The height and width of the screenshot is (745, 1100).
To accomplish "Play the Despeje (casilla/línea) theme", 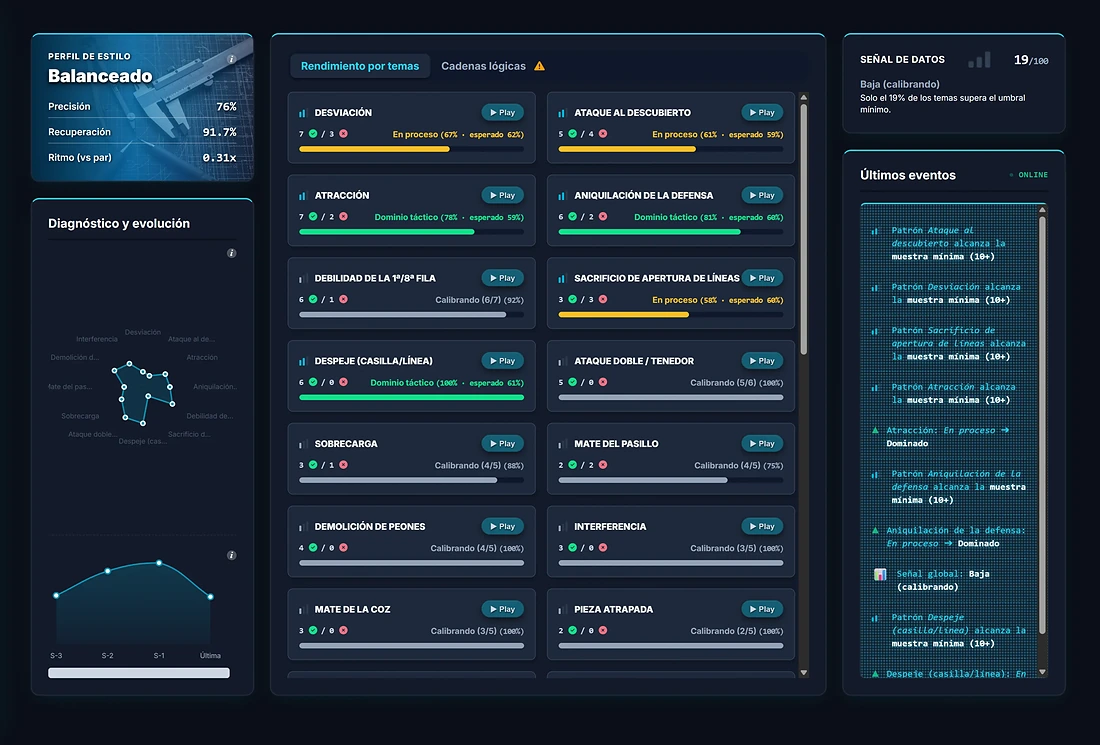I will [x=502, y=361].
